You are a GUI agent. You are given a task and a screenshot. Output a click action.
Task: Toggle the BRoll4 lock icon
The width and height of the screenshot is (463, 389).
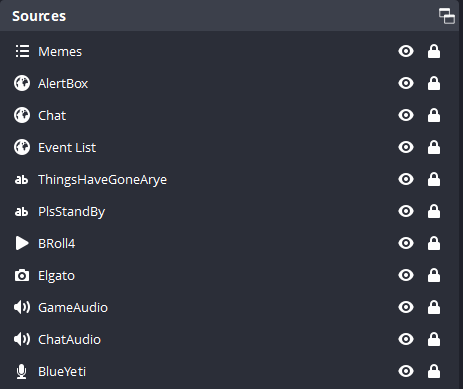434,243
